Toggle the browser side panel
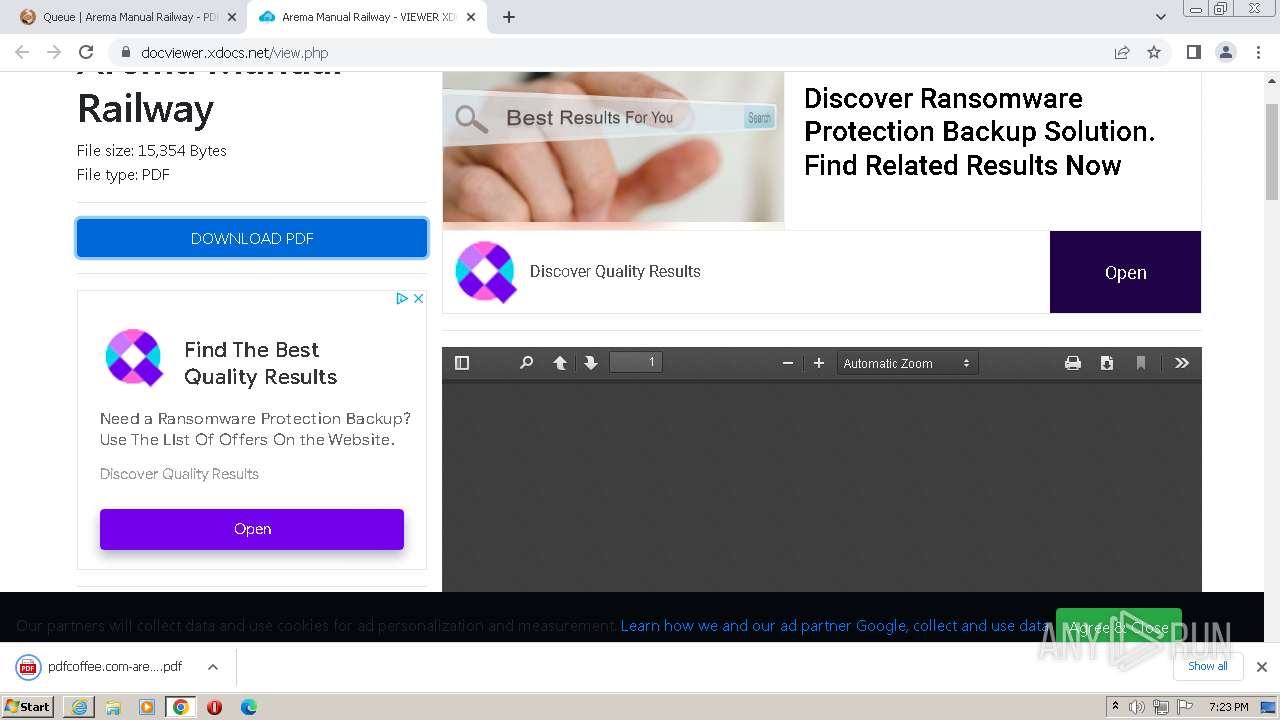The image size is (1280, 720). 1193,52
